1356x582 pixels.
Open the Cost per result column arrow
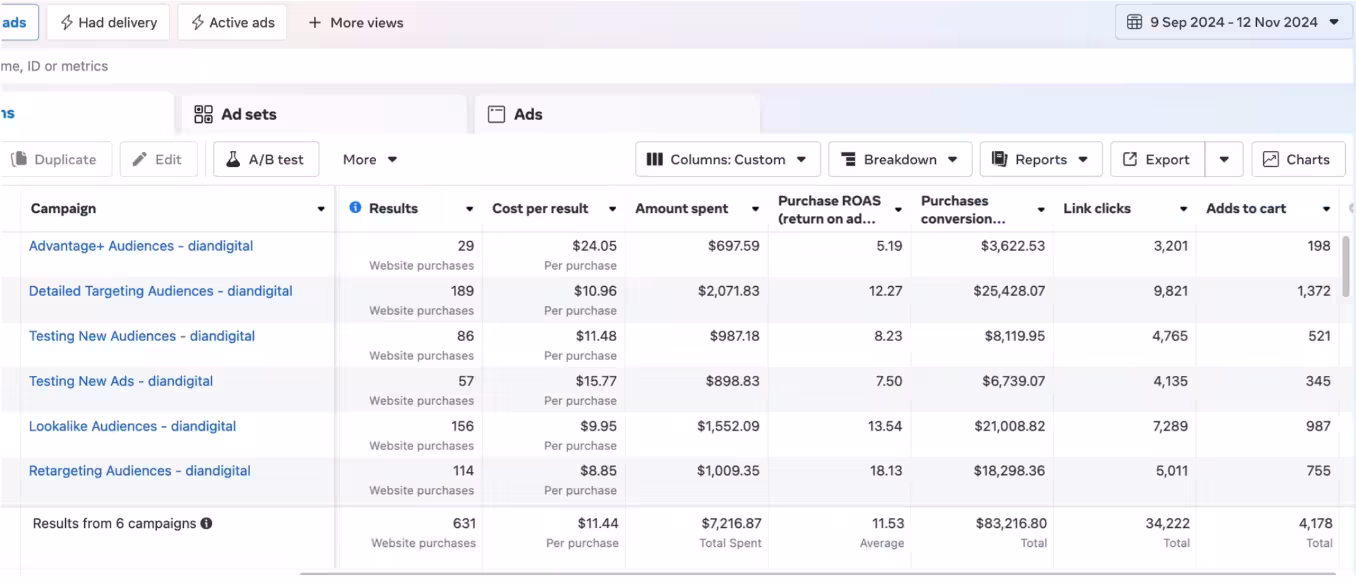[x=612, y=209]
